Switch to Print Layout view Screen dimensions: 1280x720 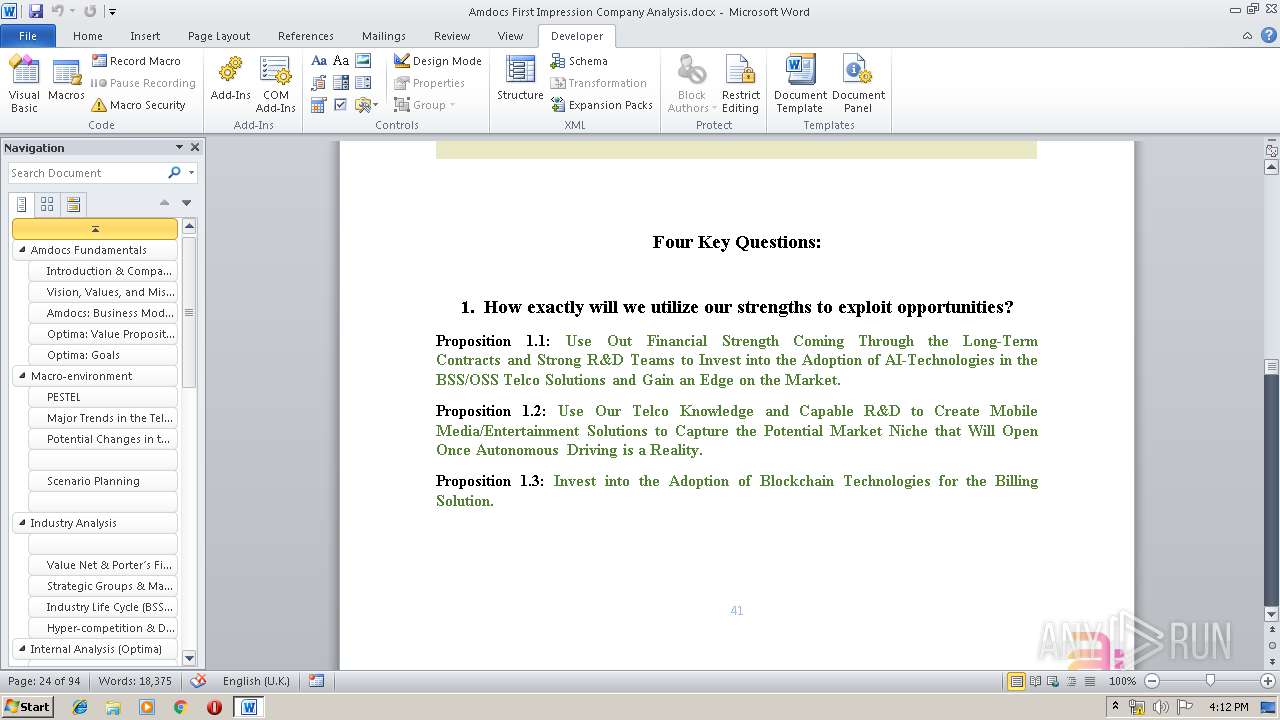coord(1016,681)
